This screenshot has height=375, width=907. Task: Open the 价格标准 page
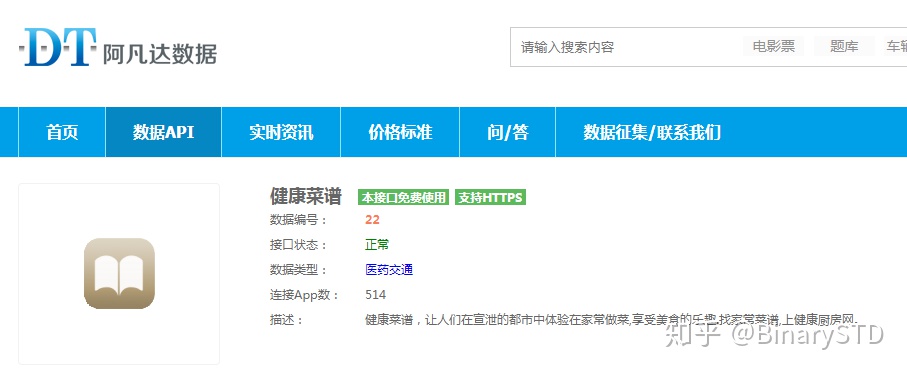[x=400, y=132]
